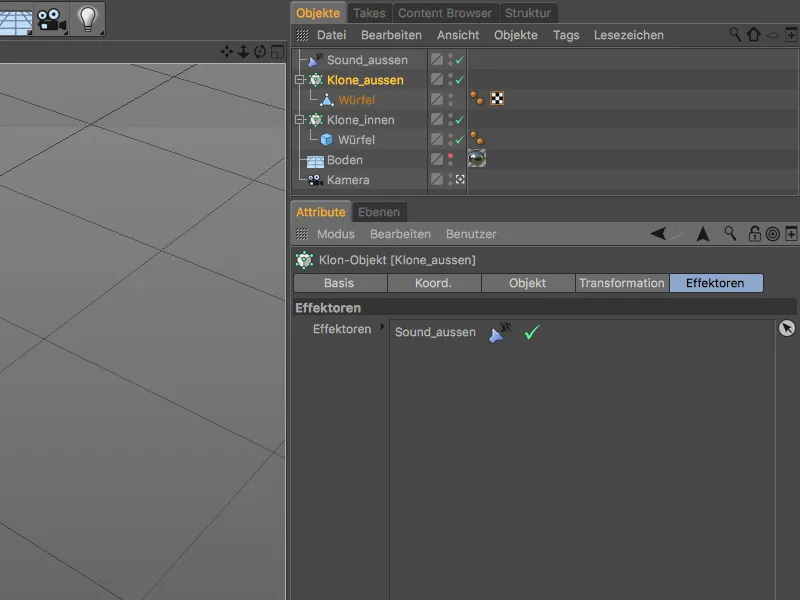
Task: Toggle Sound_aussen checkmark in Effektoren list
Action: [x=532, y=332]
